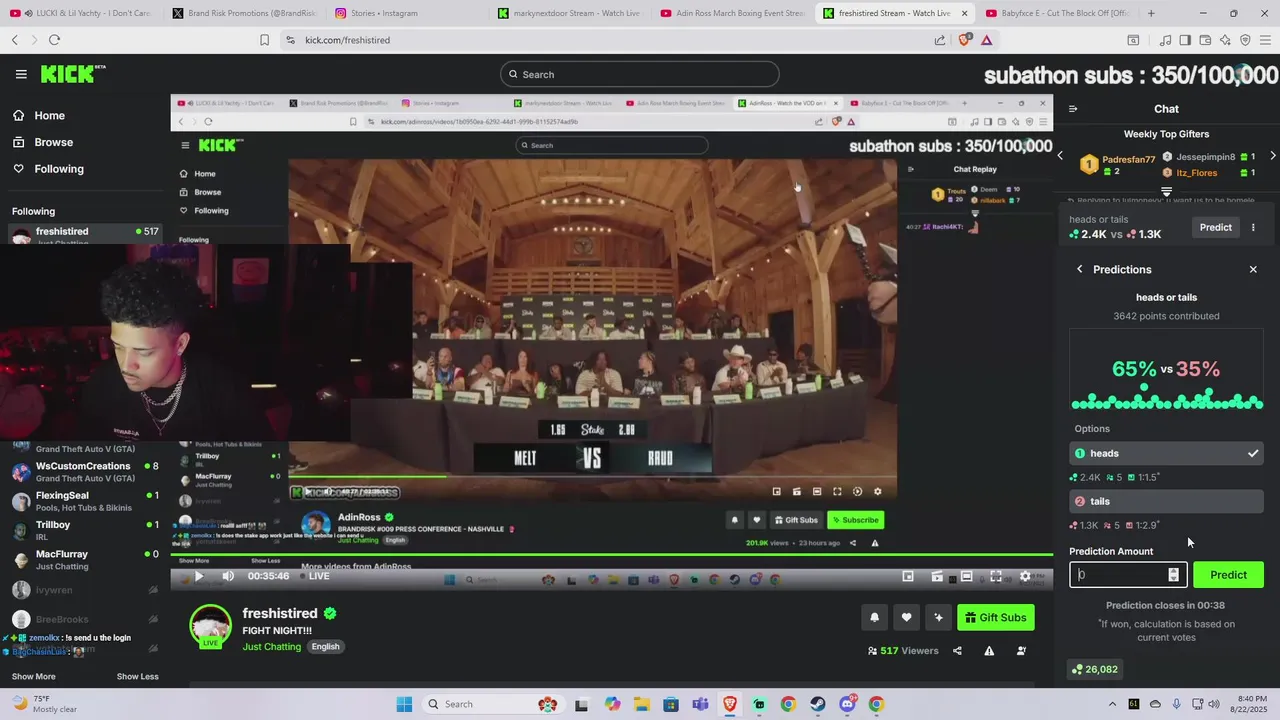Open a new browser tab
This screenshot has height=720, width=1280.
point(1151,13)
